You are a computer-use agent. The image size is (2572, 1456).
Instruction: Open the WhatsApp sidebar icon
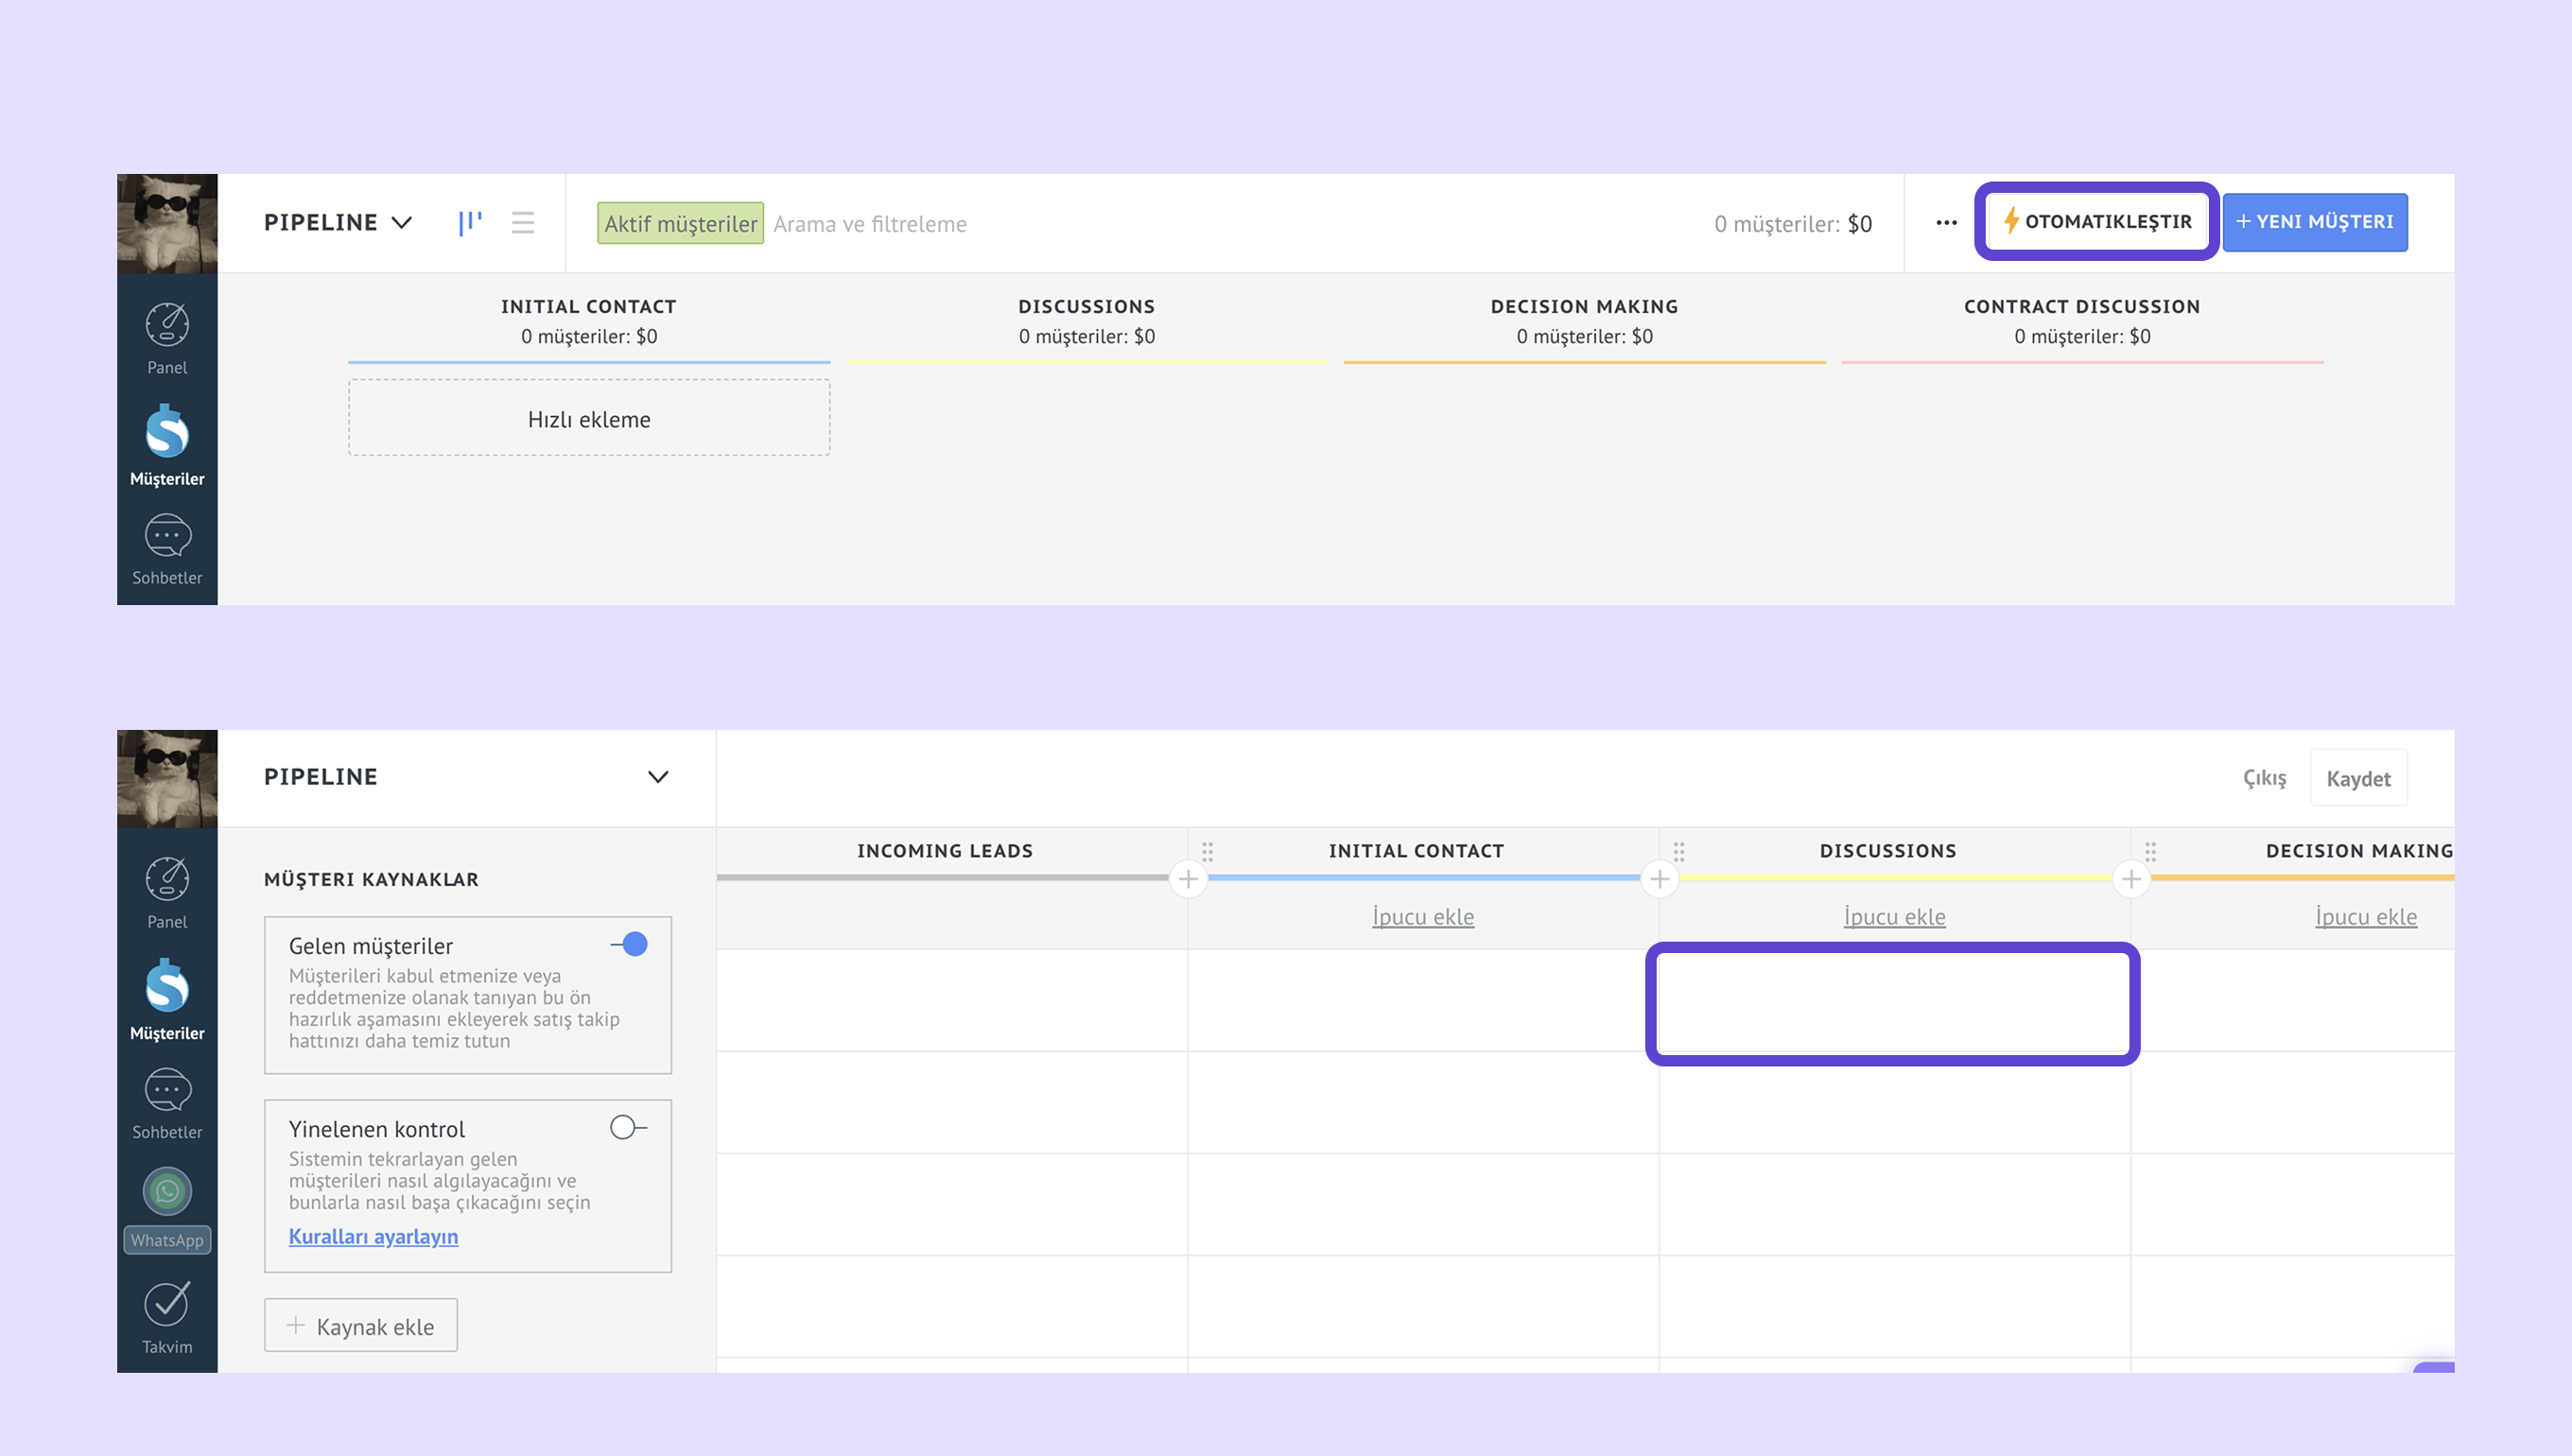coord(167,1192)
